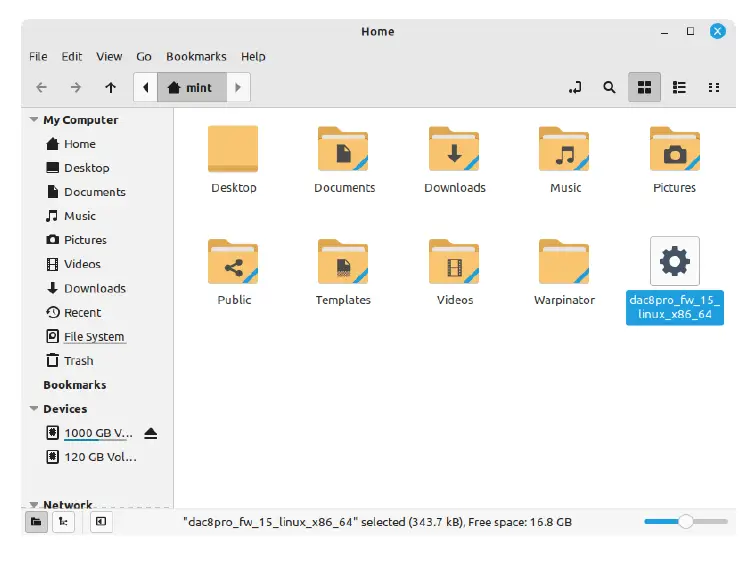Eject the 1000 GB volume
Screen dimensions: 755x575
click(x=151, y=433)
